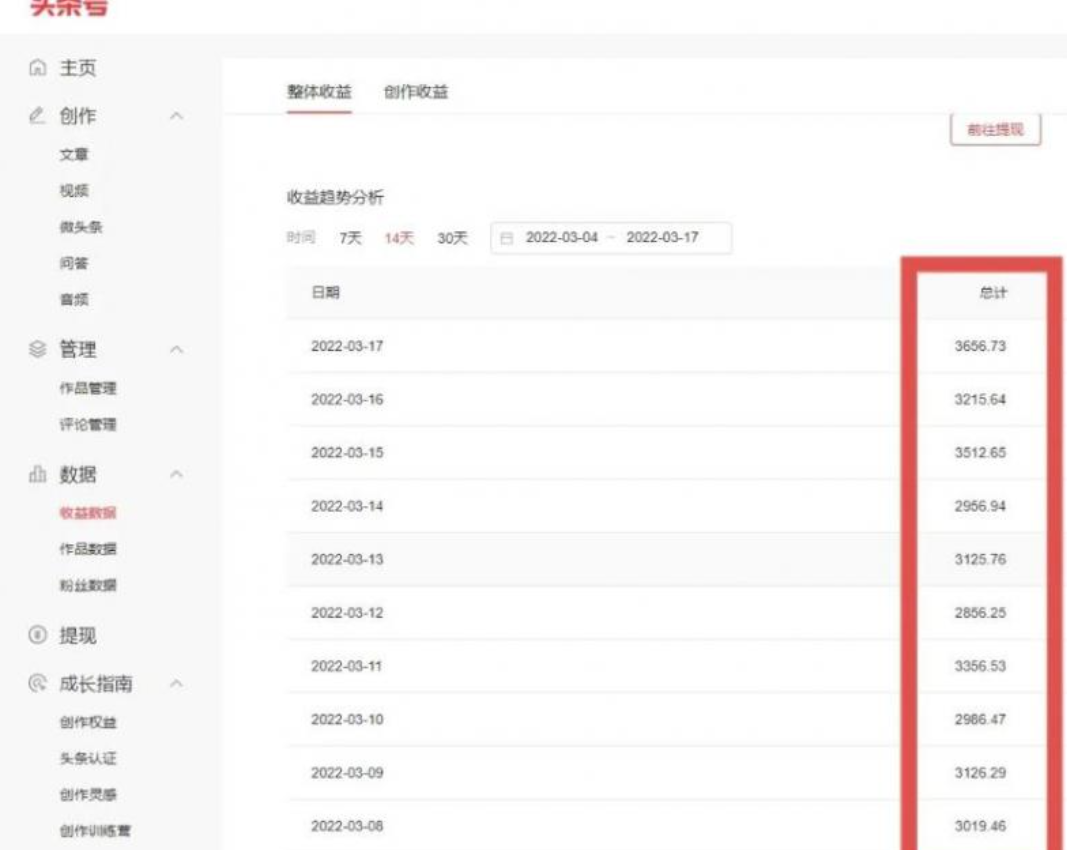This screenshot has width=1067, height=850.
Task: Collapse the 数据 section chevron
Action: click(x=176, y=474)
